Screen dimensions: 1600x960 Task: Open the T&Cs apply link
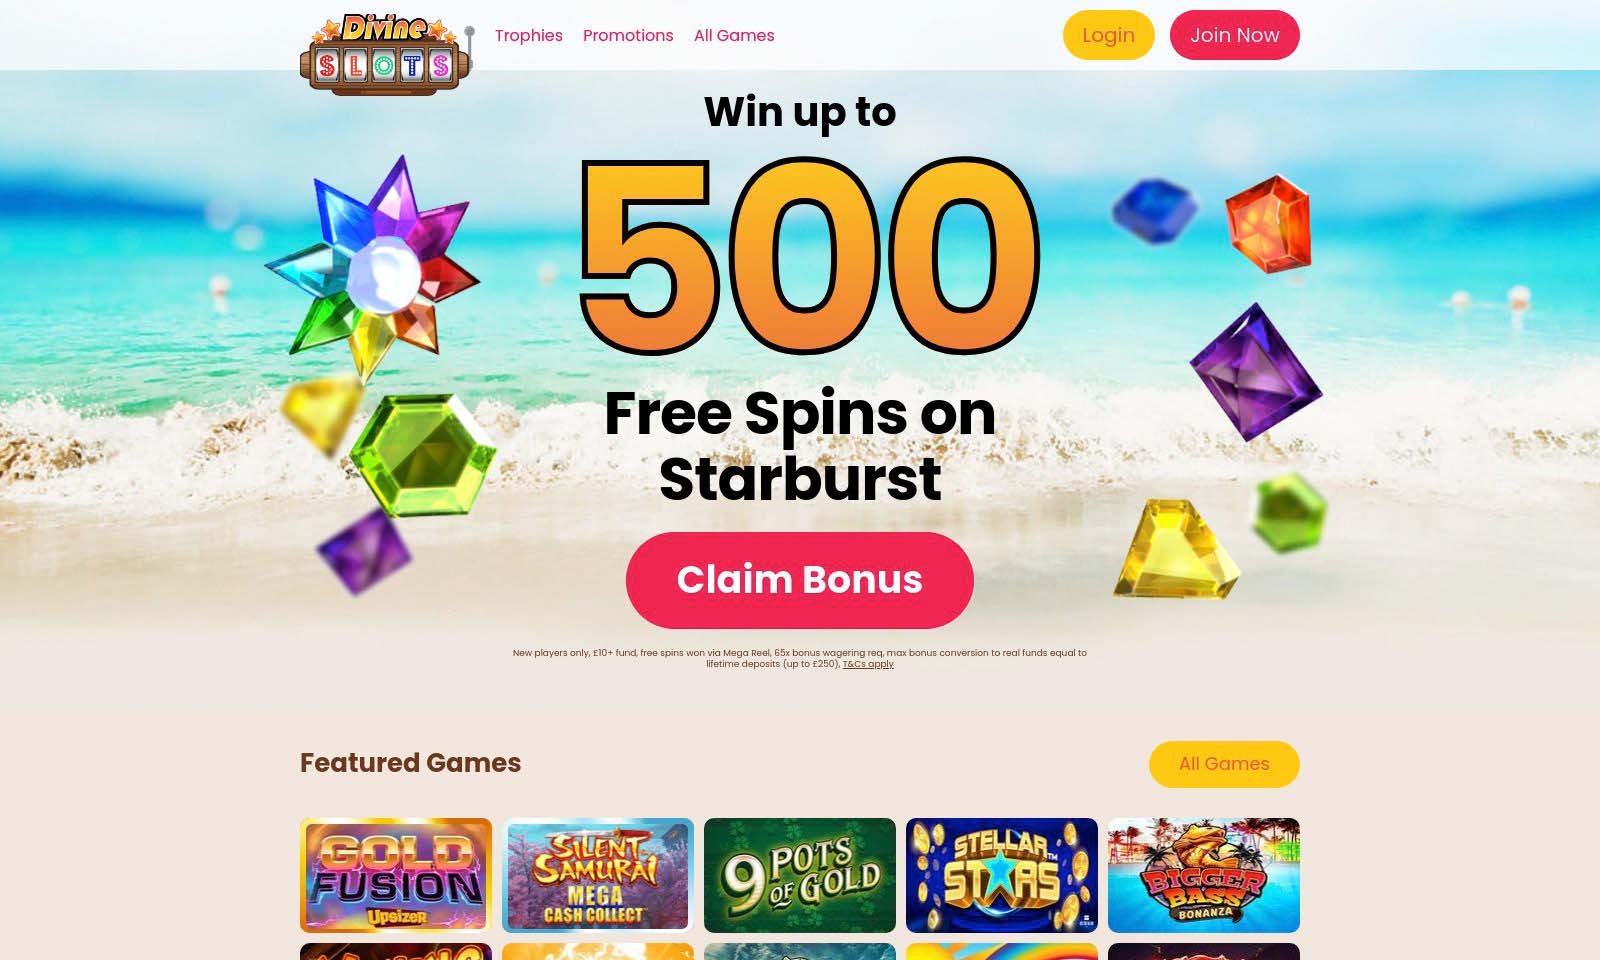point(868,664)
